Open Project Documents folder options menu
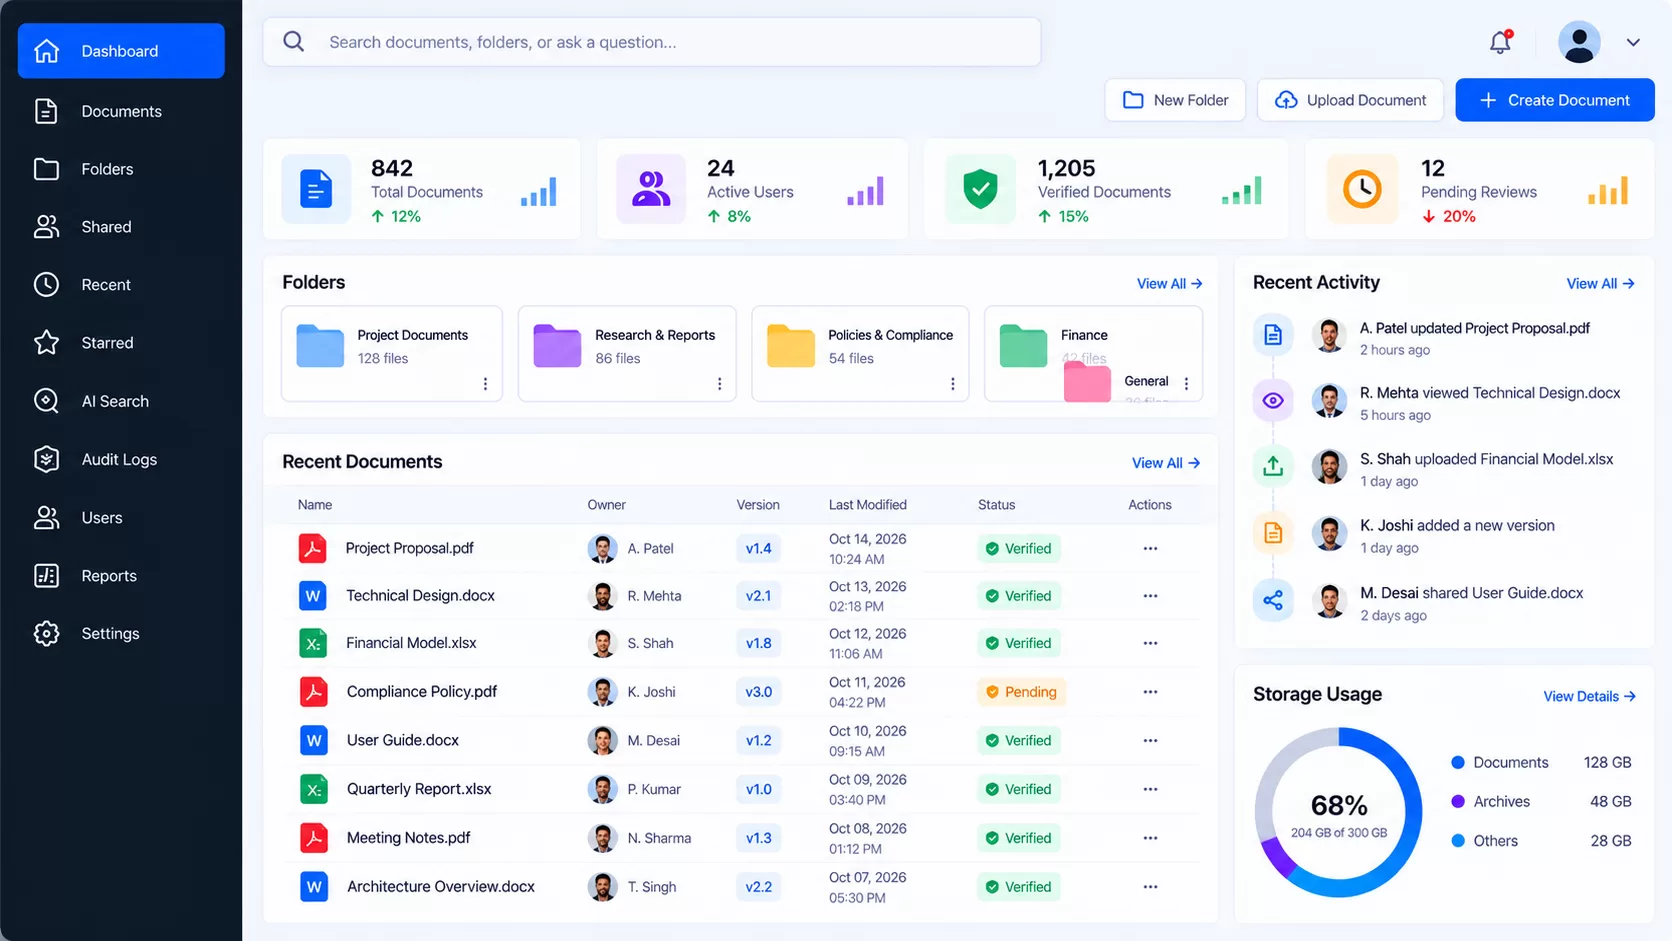This screenshot has height=941, width=1672. [x=485, y=384]
